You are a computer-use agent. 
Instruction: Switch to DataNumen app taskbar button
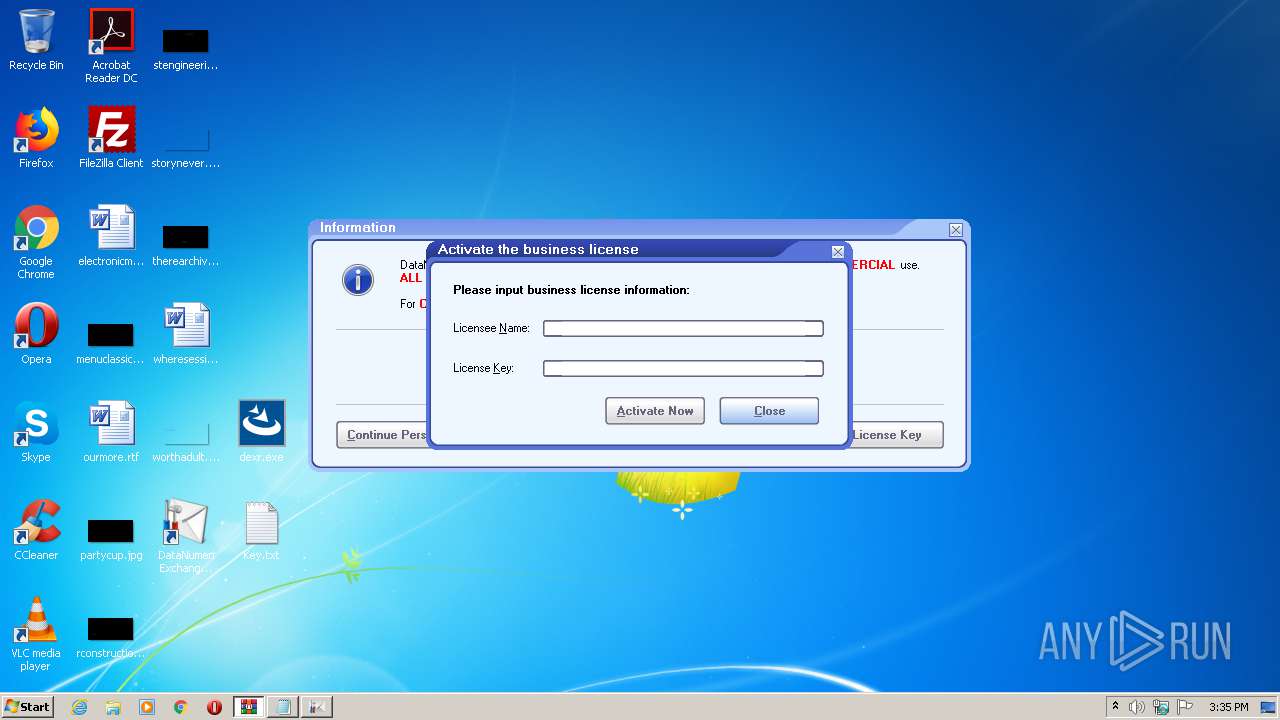coord(317,707)
